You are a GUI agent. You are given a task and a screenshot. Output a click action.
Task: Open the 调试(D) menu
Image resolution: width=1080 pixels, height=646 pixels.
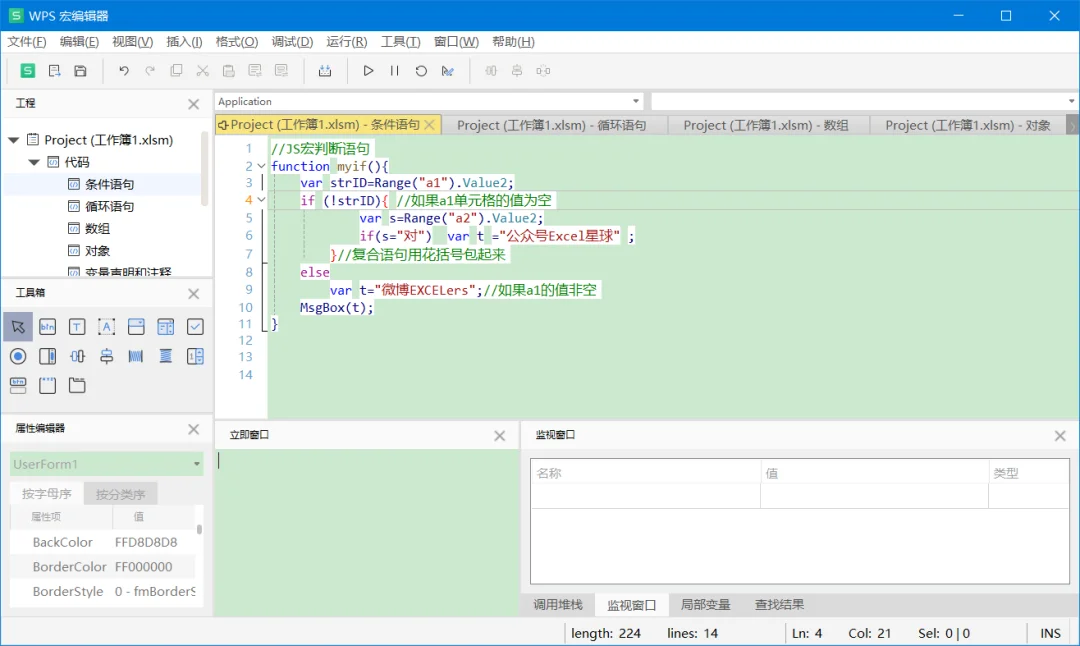tap(292, 42)
